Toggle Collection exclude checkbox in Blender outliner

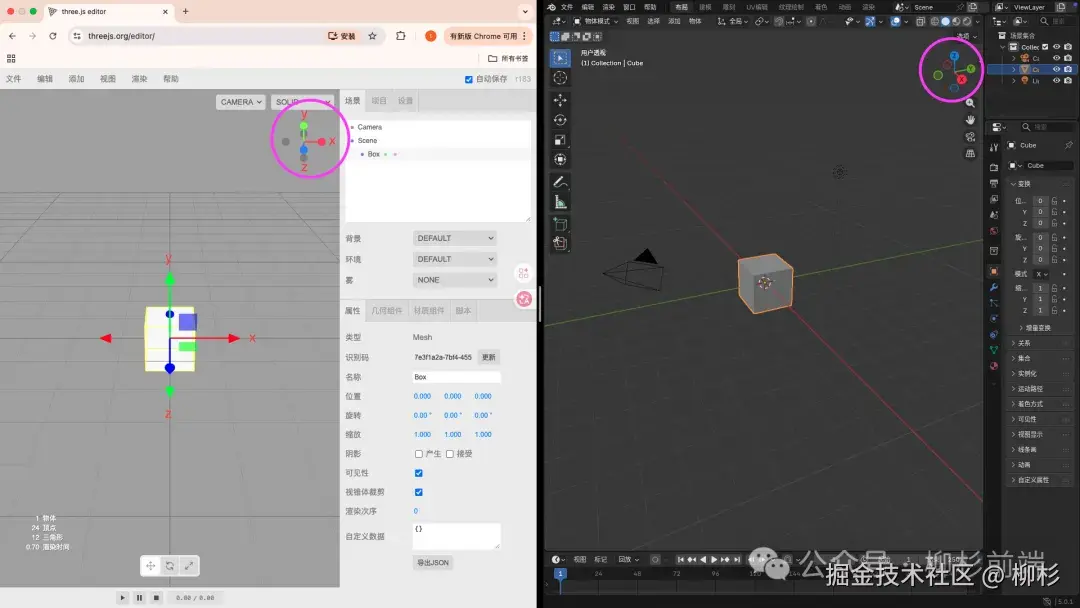[1046, 47]
